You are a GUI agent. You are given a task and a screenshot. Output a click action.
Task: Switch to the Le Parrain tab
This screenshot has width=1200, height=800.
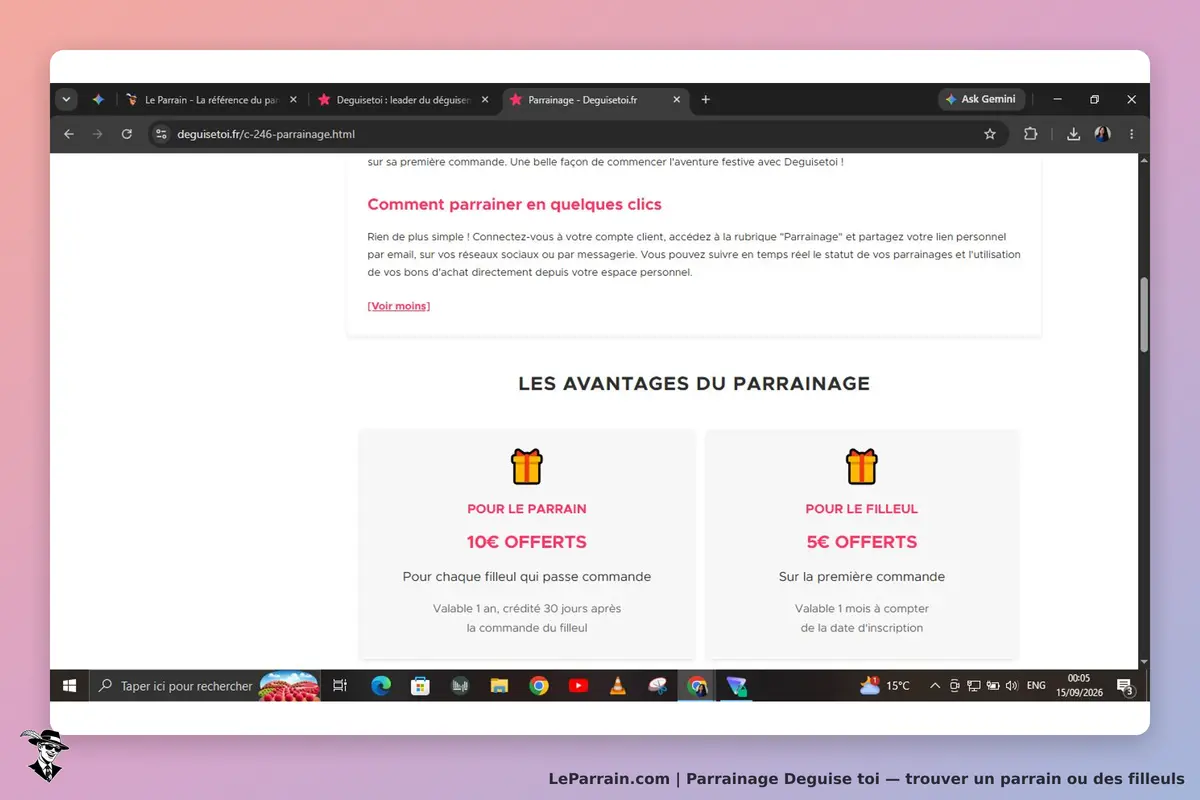(x=210, y=100)
